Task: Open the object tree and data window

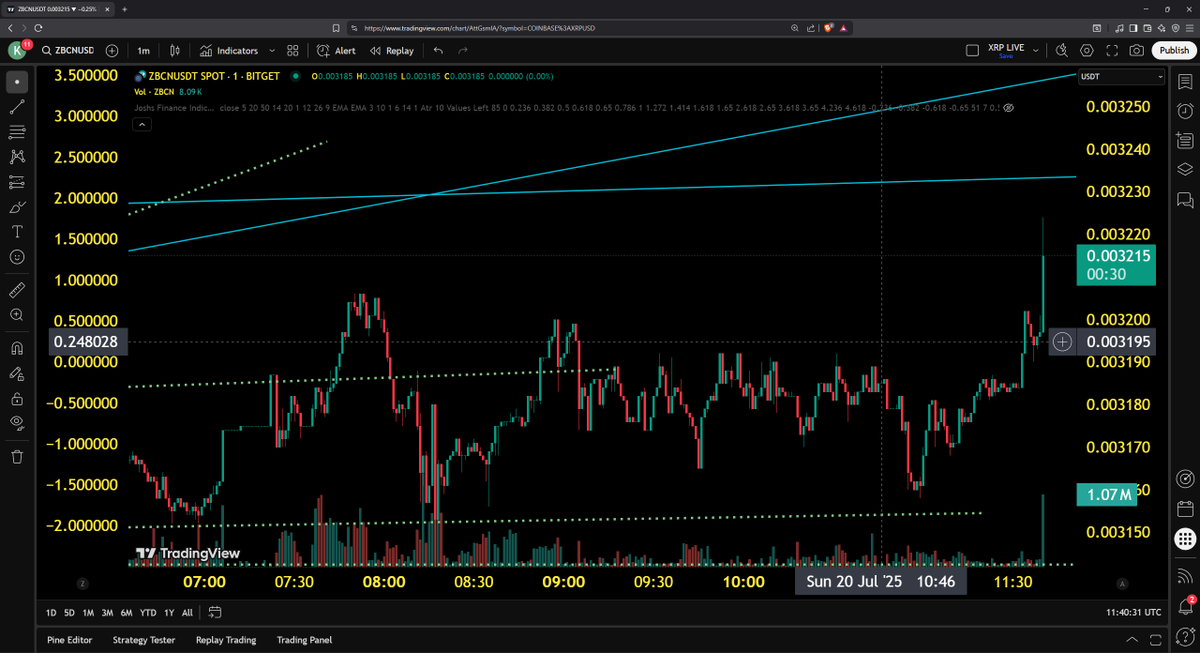Action: point(1185,169)
